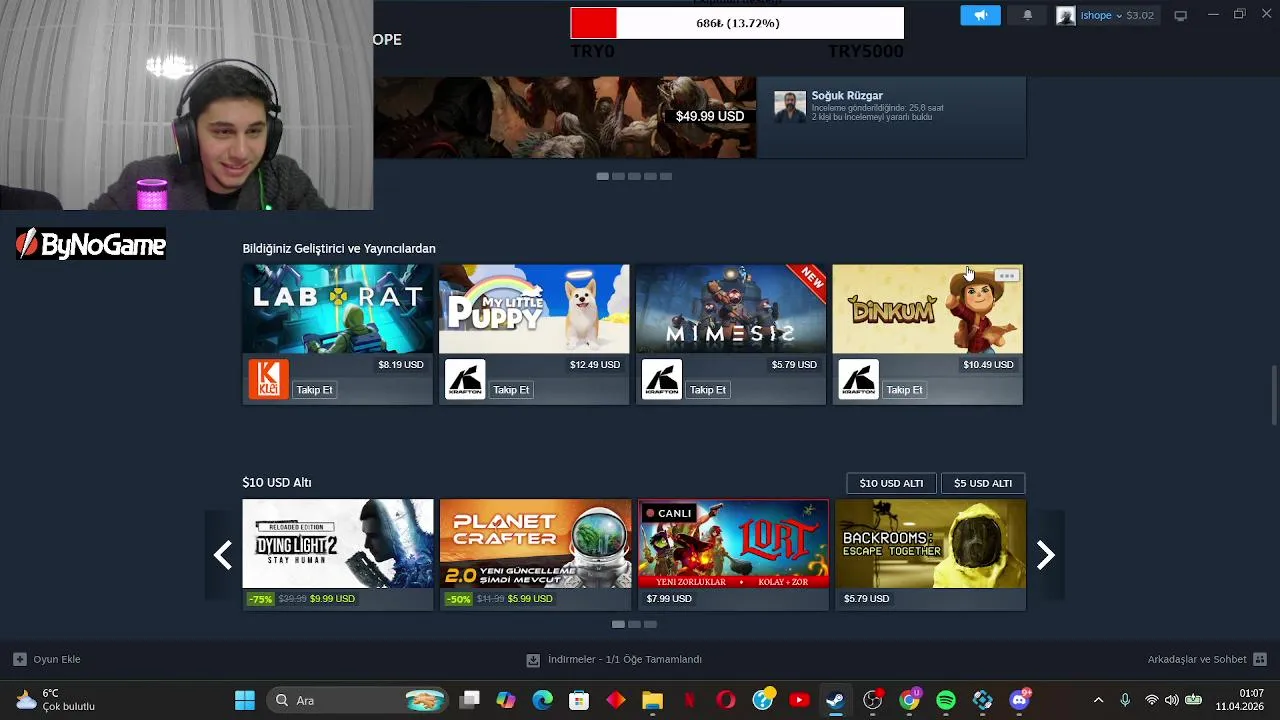1280x720 pixels.
Task: Click Krafton logo under My Little Puppy
Action: [465, 379]
